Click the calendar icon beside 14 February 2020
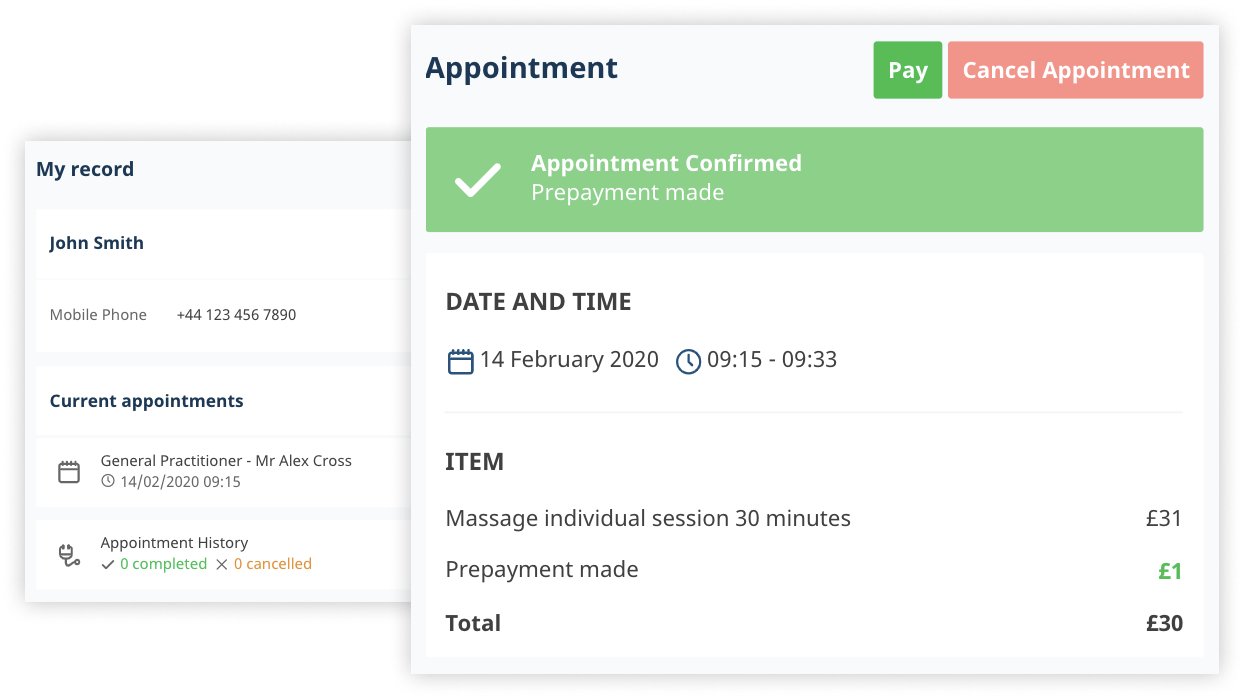The width and height of the screenshot is (1244, 699). [460, 361]
